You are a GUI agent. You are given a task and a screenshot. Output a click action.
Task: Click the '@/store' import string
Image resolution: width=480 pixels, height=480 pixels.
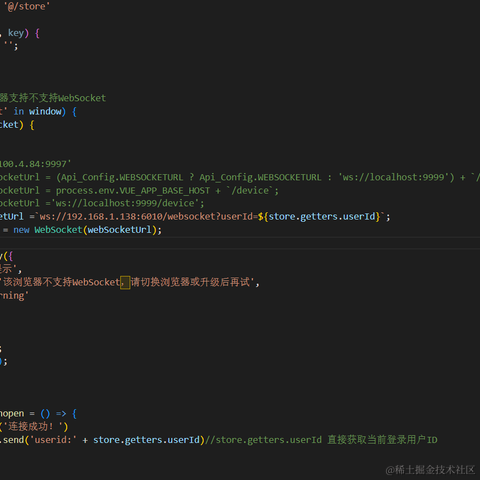(x=27, y=6)
